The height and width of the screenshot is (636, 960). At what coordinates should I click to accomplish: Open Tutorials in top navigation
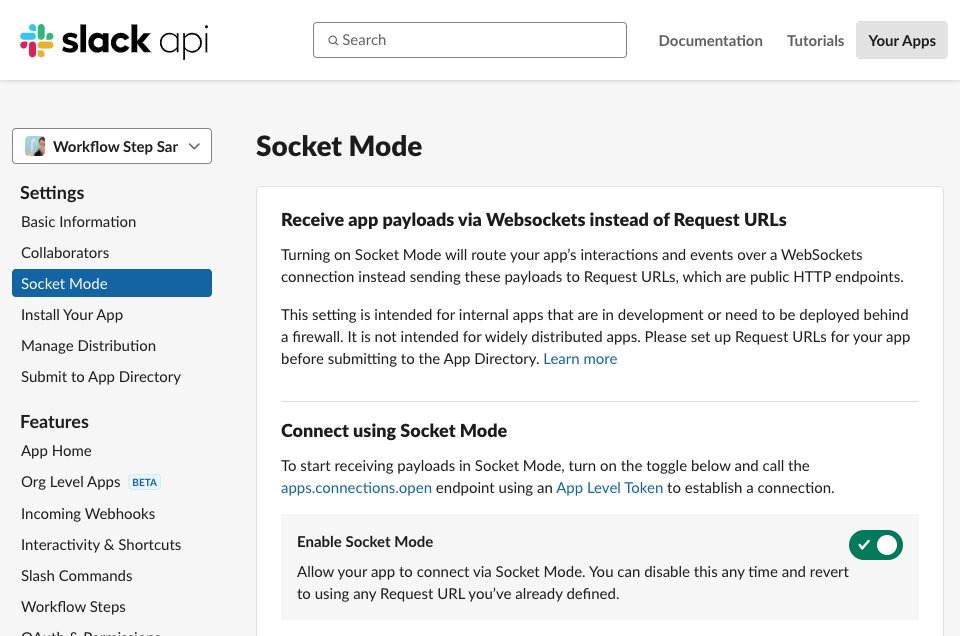[x=815, y=41]
